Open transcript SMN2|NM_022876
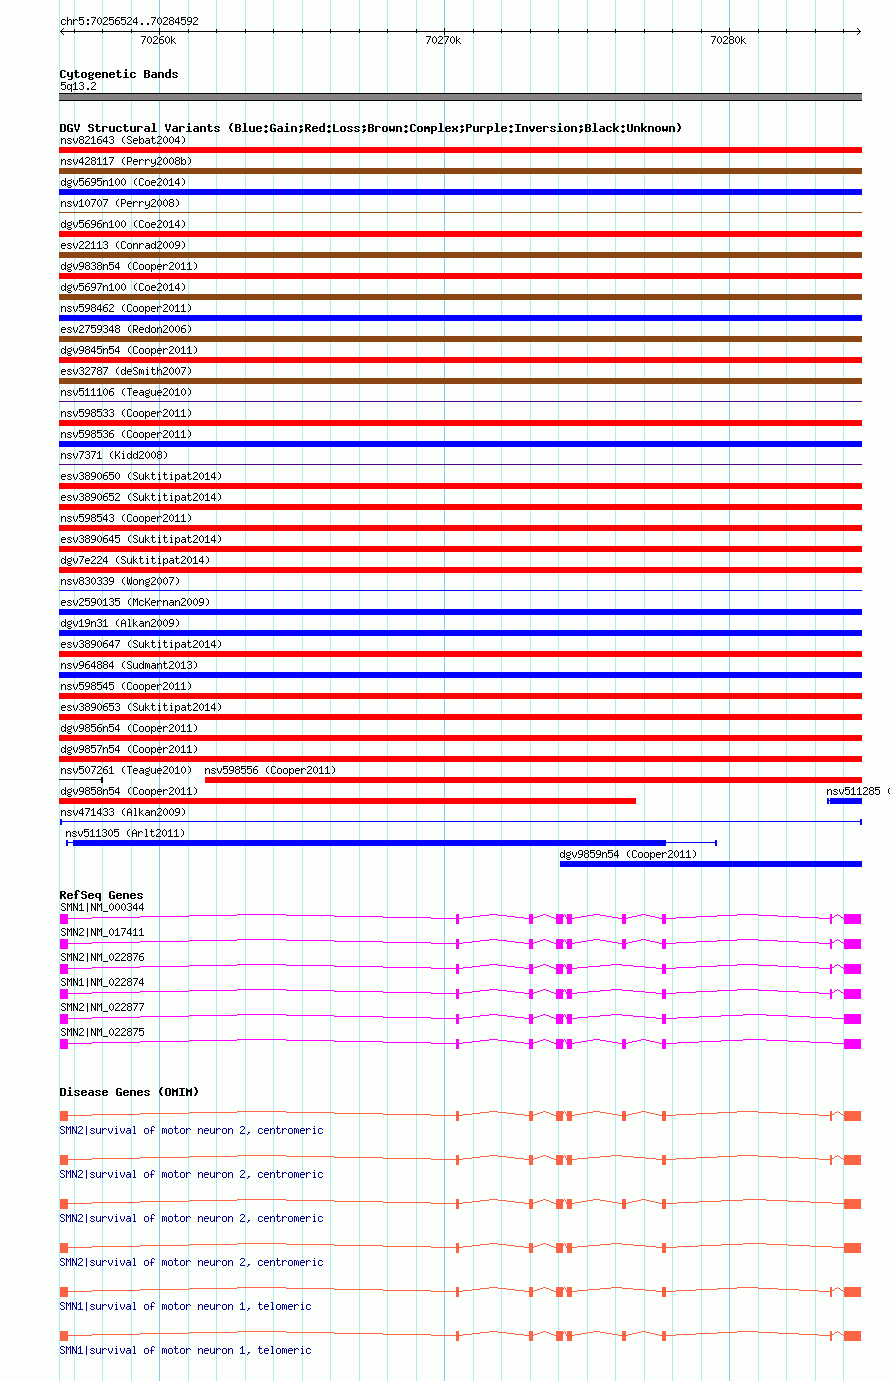 click(x=102, y=957)
